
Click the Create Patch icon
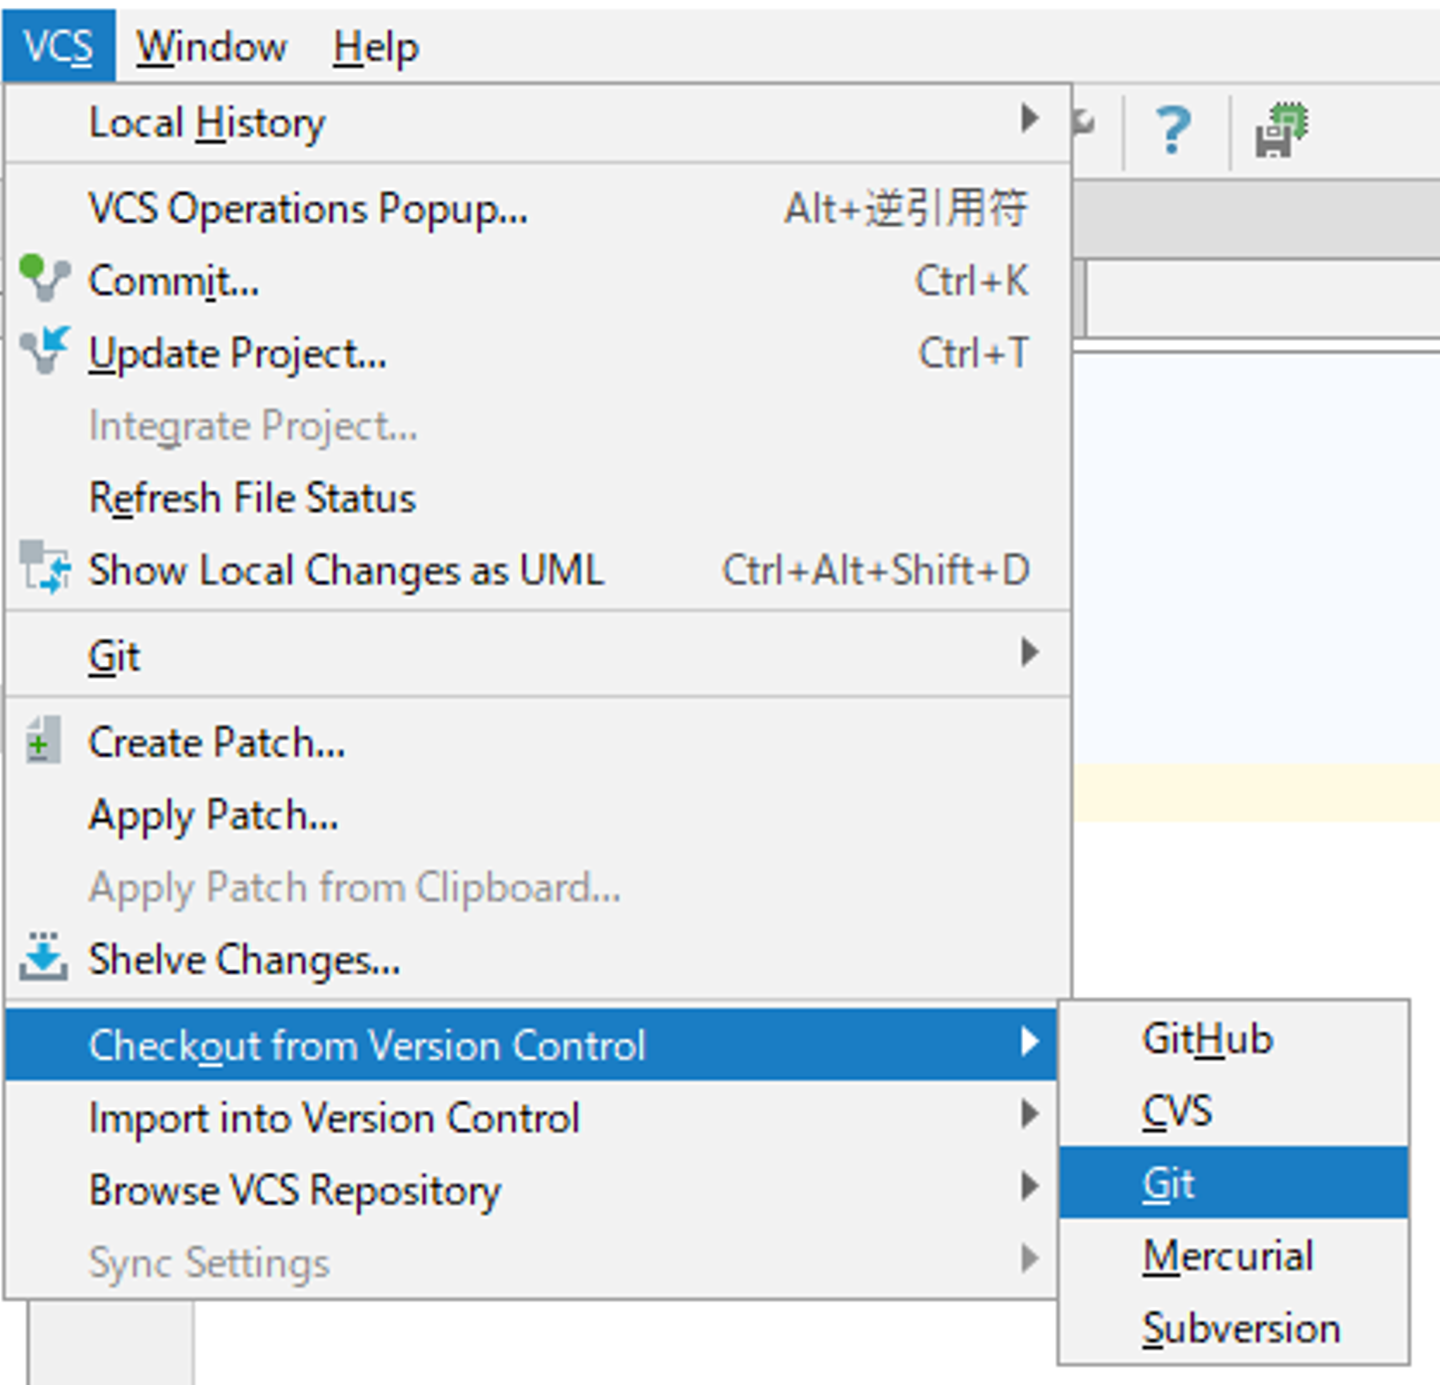[x=41, y=741]
